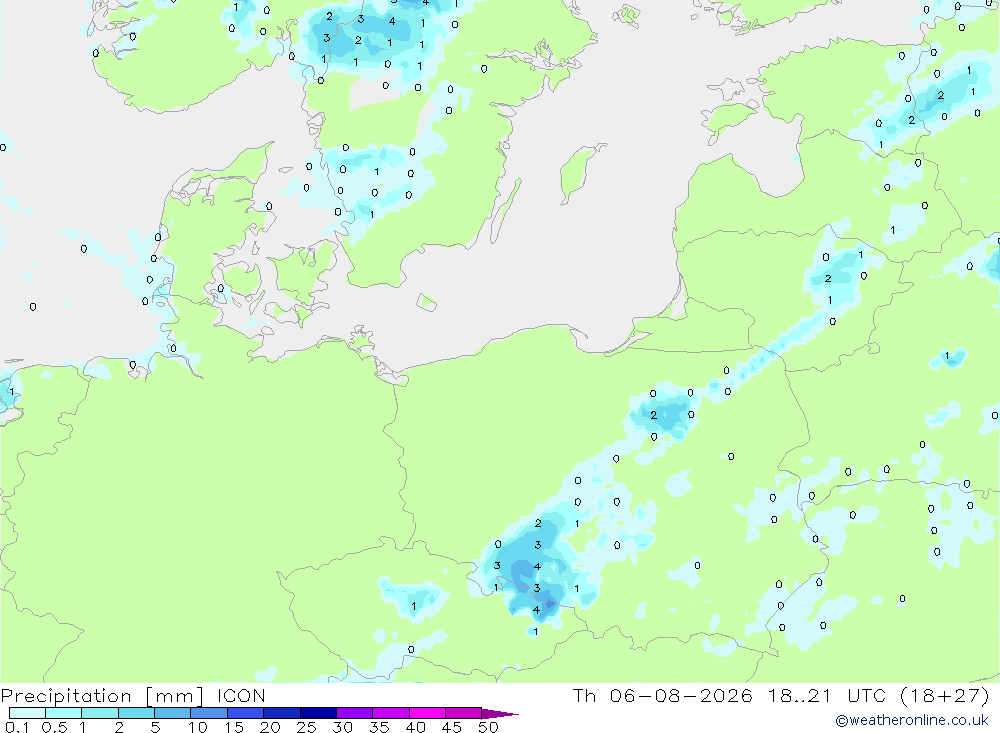Click the legend swatch between 0.5 and 1
The width and height of the screenshot is (1000, 733).
(64, 713)
